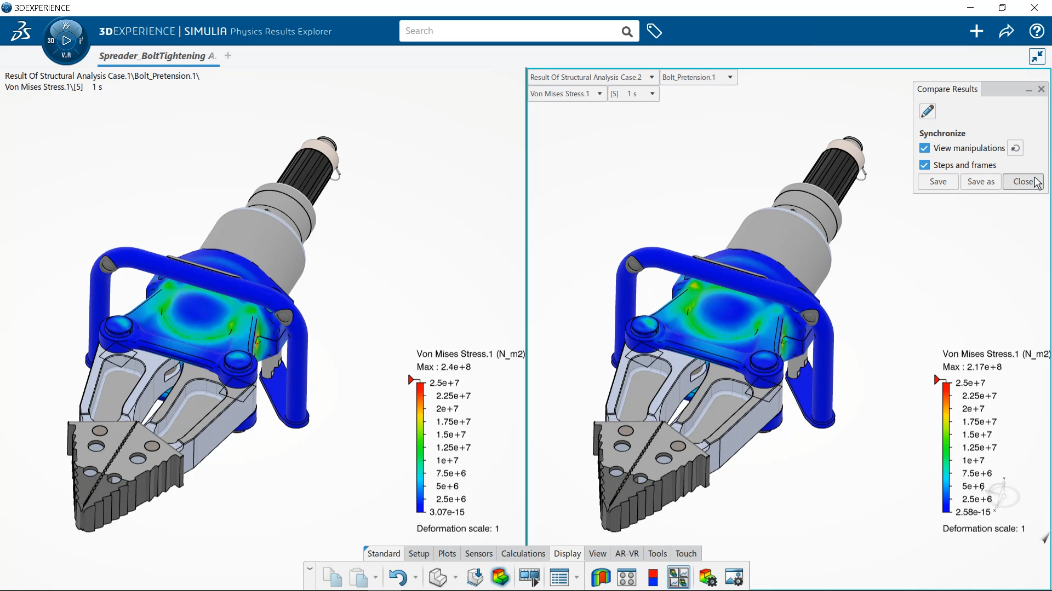The image size is (1052, 591).
Task: Click the sectioned contour plot icon
Action: pos(600,577)
